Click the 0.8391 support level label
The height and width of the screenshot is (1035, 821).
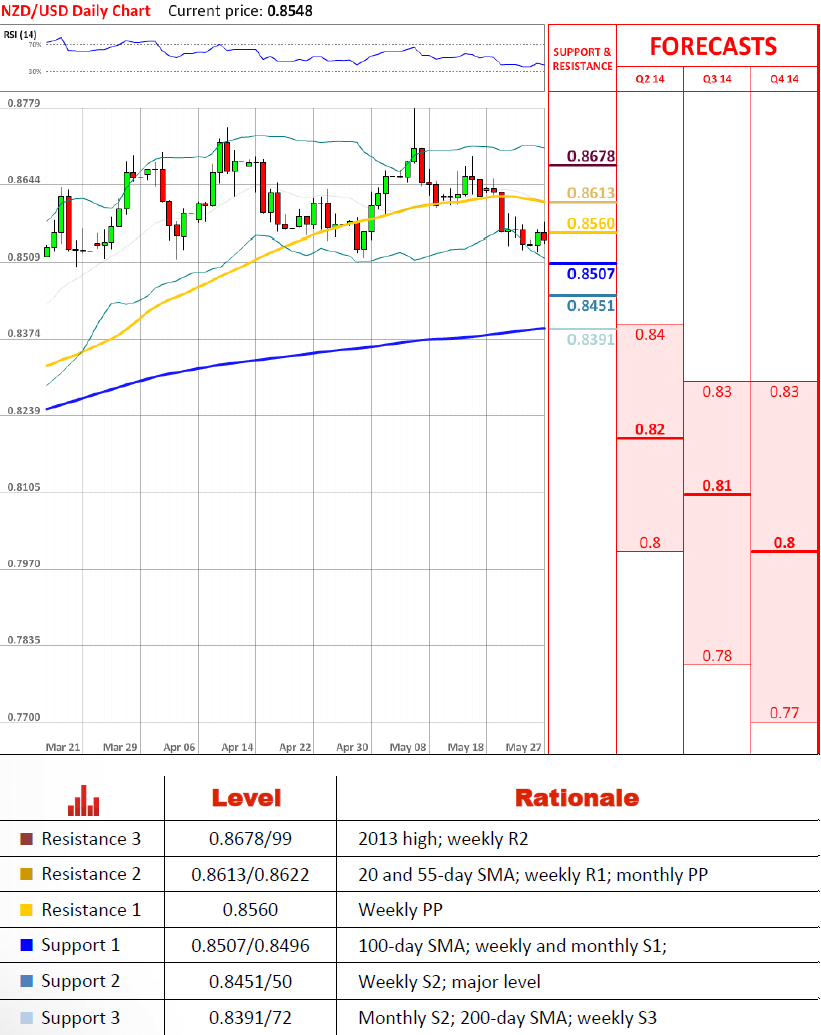point(591,339)
